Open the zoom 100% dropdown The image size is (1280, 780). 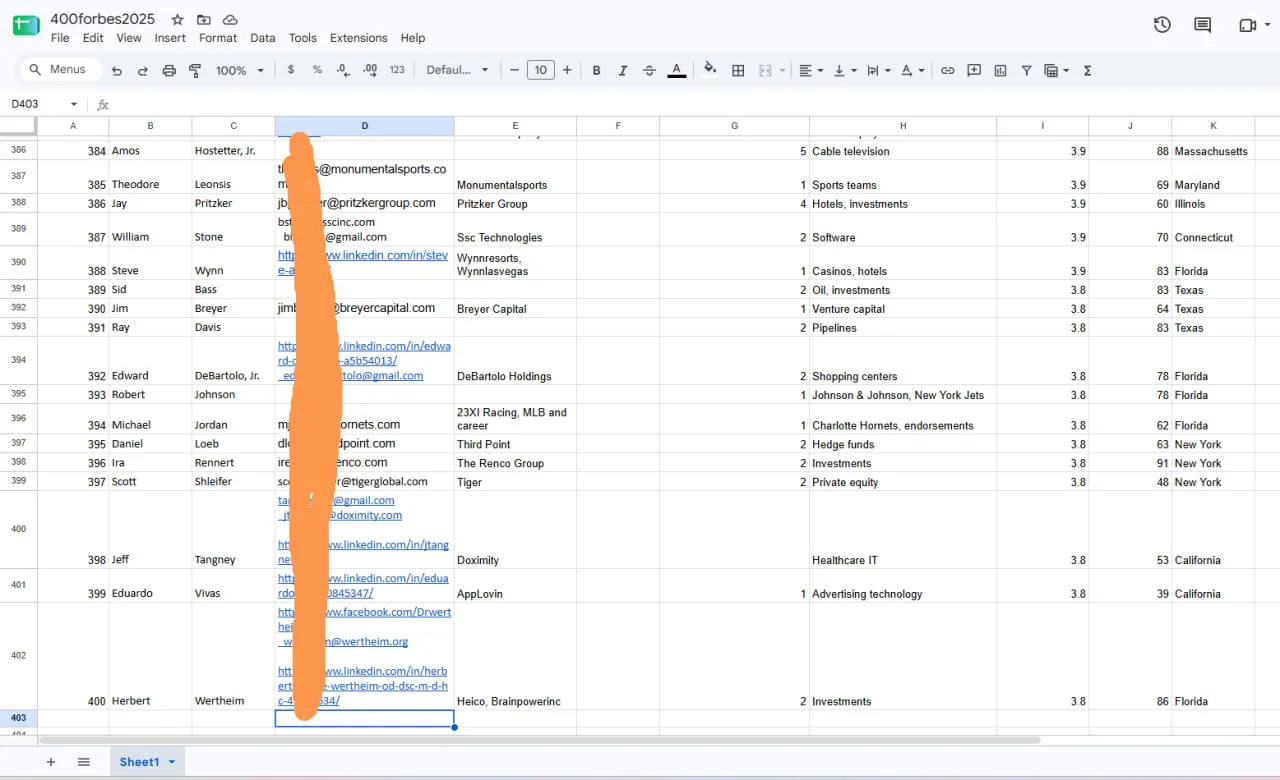pyautogui.click(x=240, y=70)
